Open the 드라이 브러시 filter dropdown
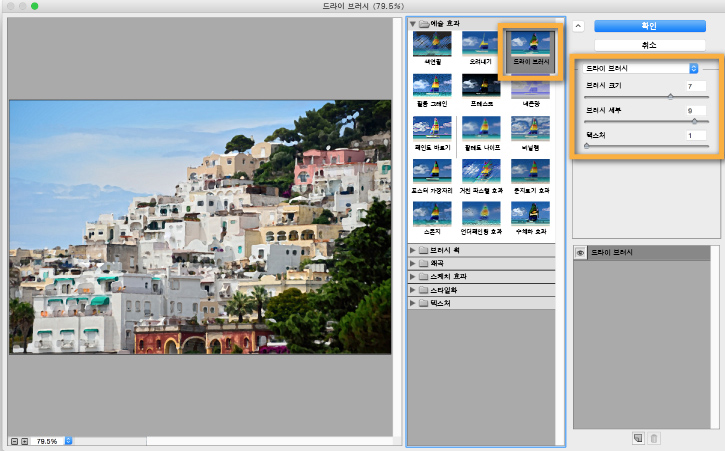 [640, 68]
